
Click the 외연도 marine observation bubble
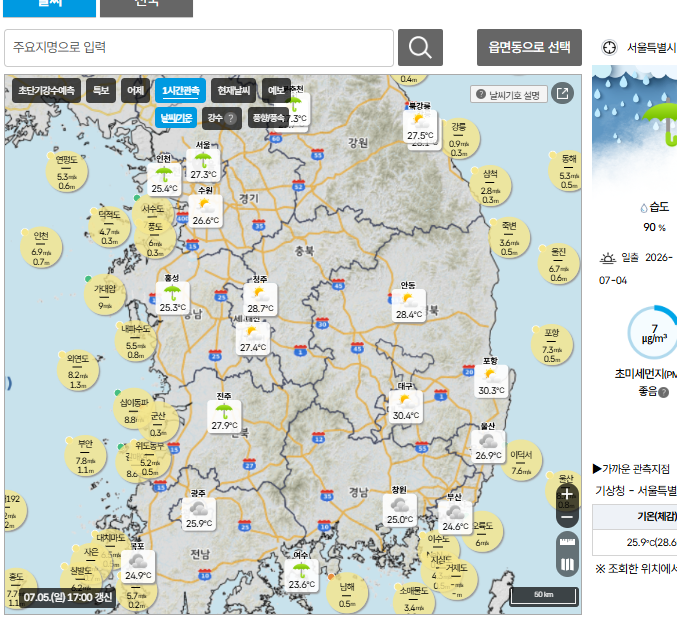(78, 371)
